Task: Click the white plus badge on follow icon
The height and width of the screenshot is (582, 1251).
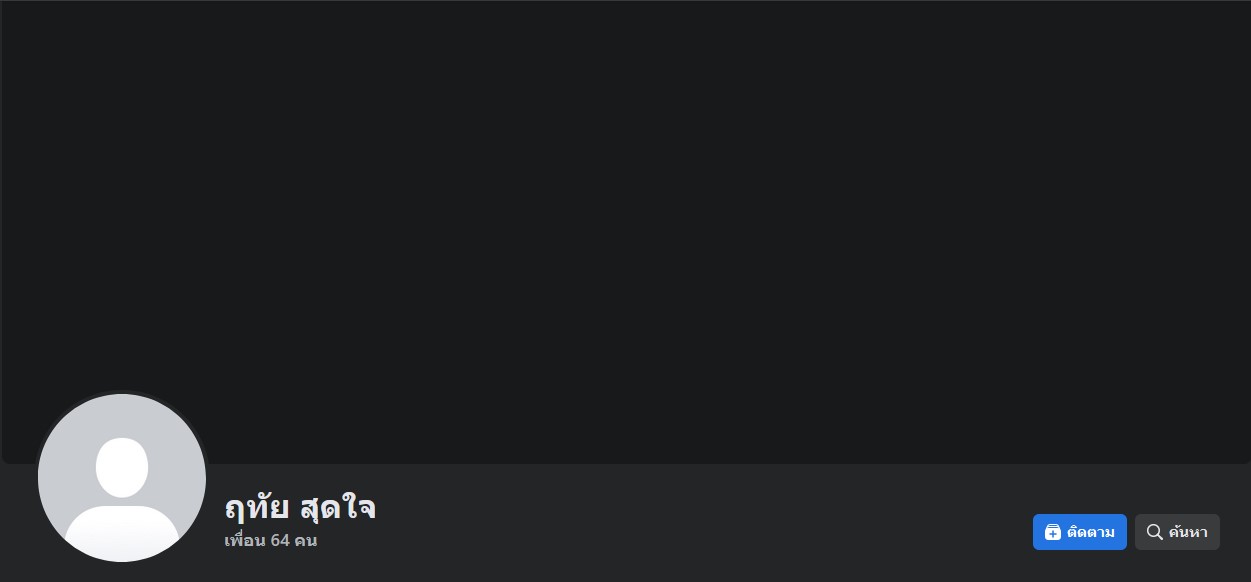Action: [x=1053, y=535]
